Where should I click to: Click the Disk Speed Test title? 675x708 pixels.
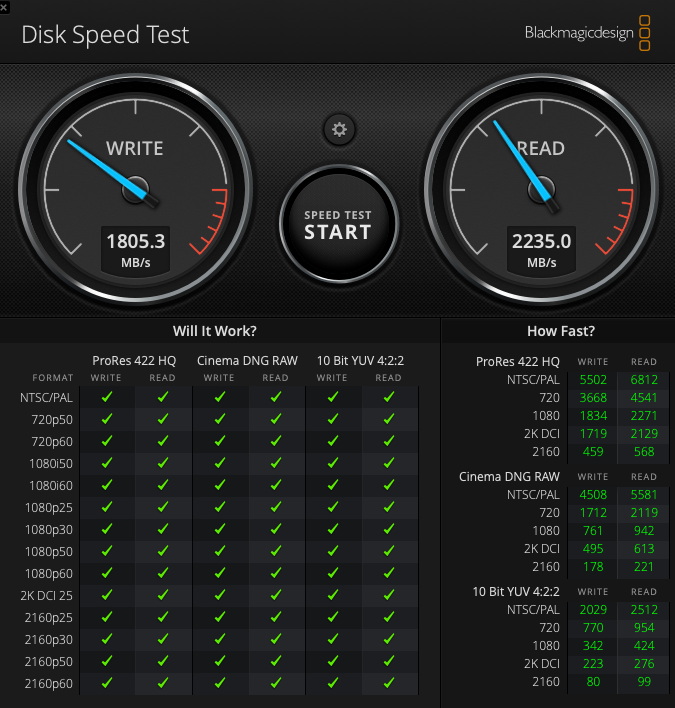tap(105, 35)
